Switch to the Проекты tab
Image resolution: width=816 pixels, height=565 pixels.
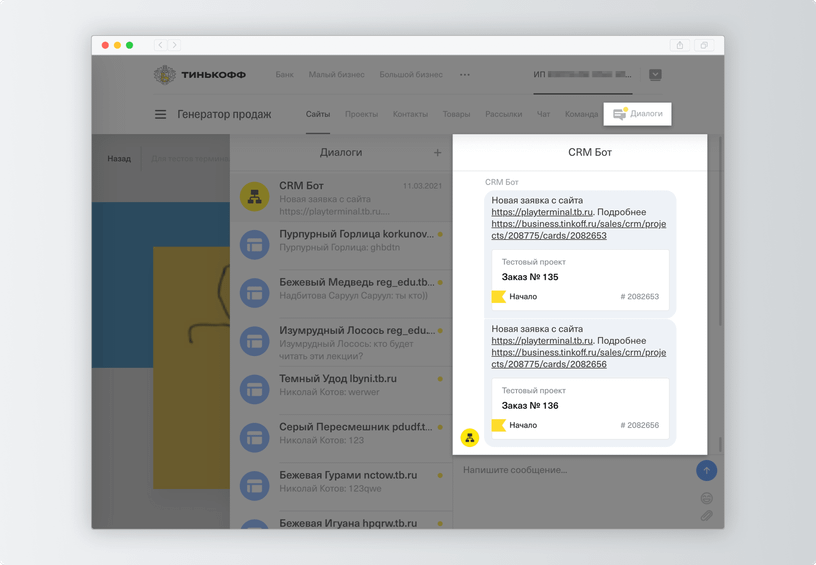pyautogui.click(x=361, y=114)
